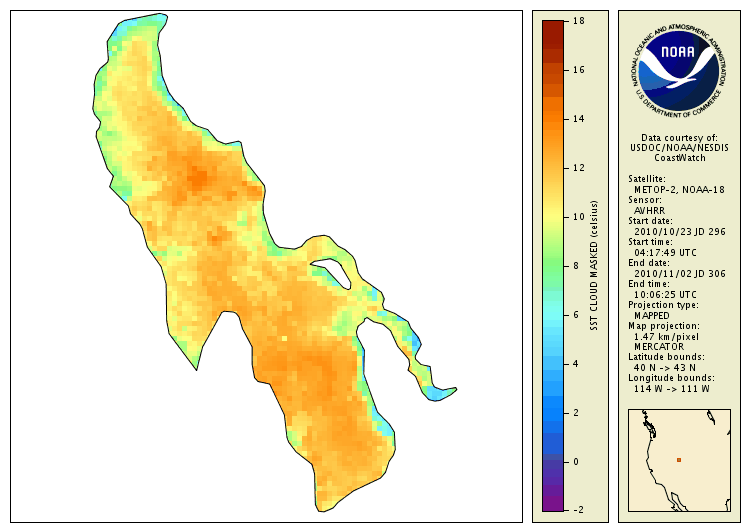Click the dark red top of color scale
Viewport: 750px width, 532px height.
tap(553, 33)
